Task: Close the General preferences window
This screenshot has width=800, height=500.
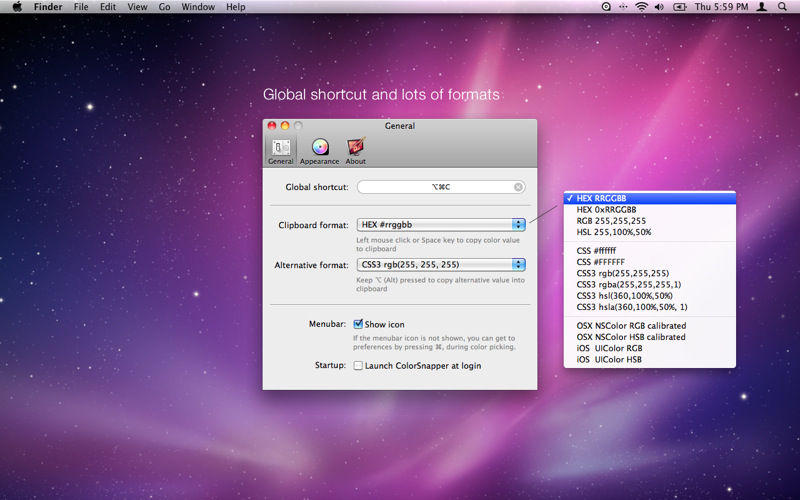Action: (x=272, y=126)
